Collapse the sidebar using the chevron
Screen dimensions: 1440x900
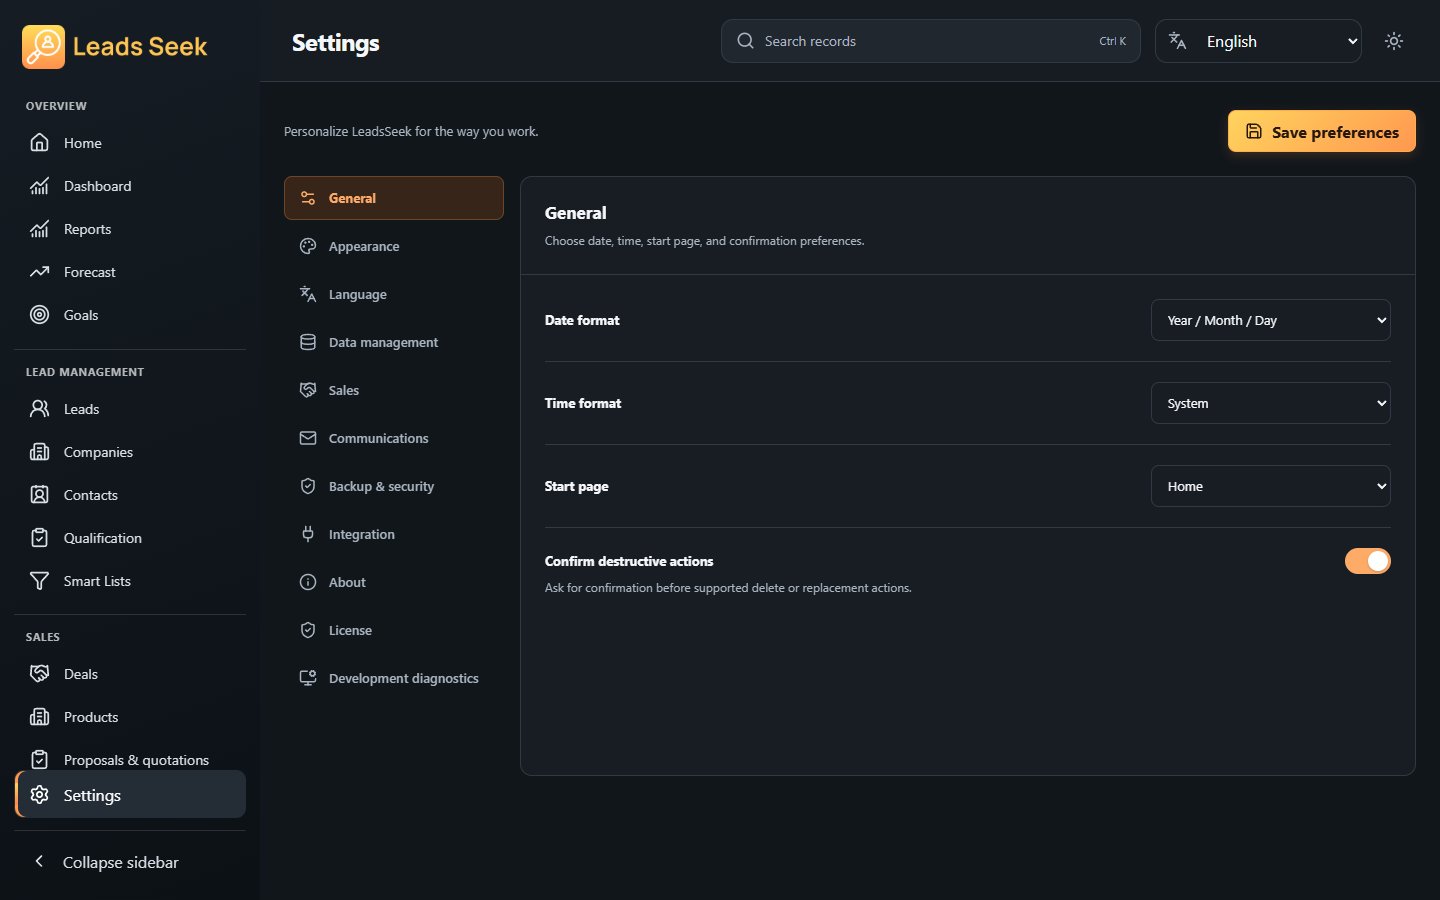point(39,862)
